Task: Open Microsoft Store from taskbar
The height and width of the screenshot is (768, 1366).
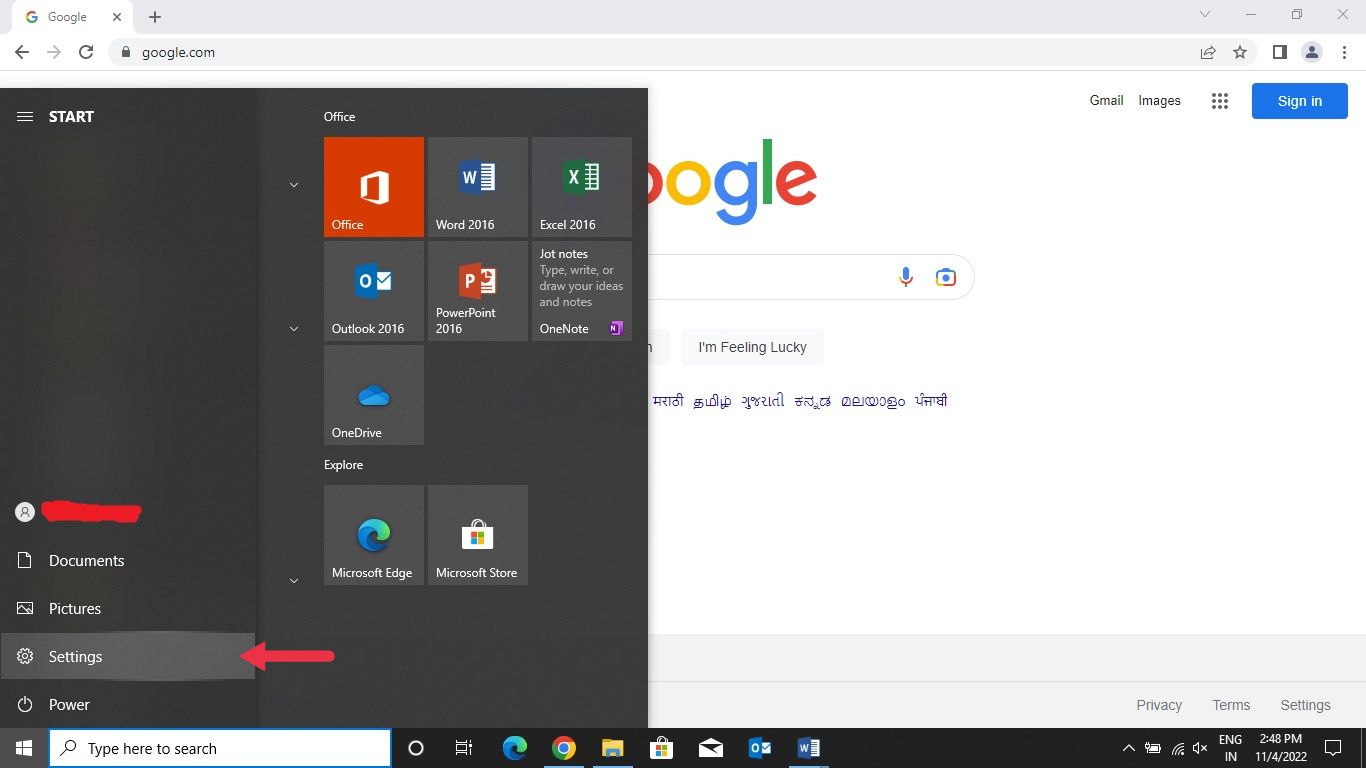Action: point(661,748)
